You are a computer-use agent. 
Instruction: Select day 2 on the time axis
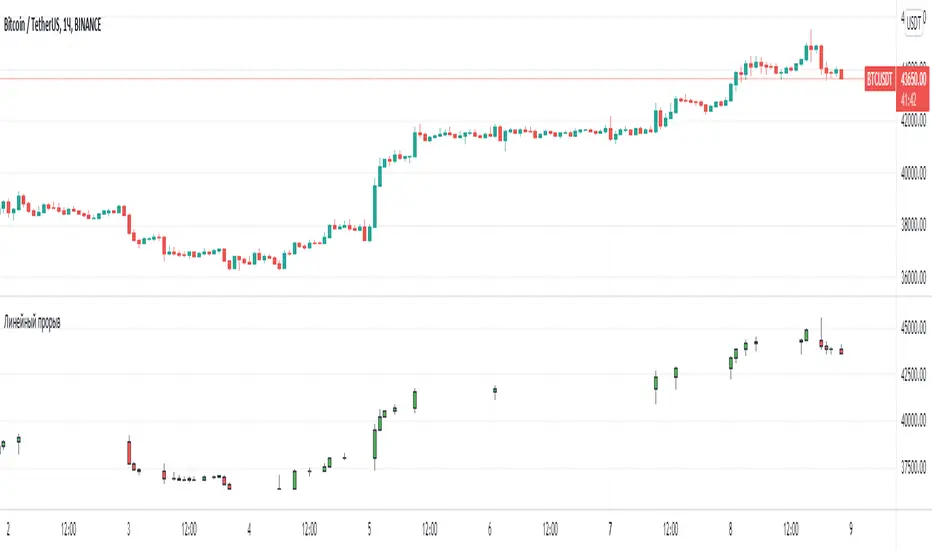8,529
